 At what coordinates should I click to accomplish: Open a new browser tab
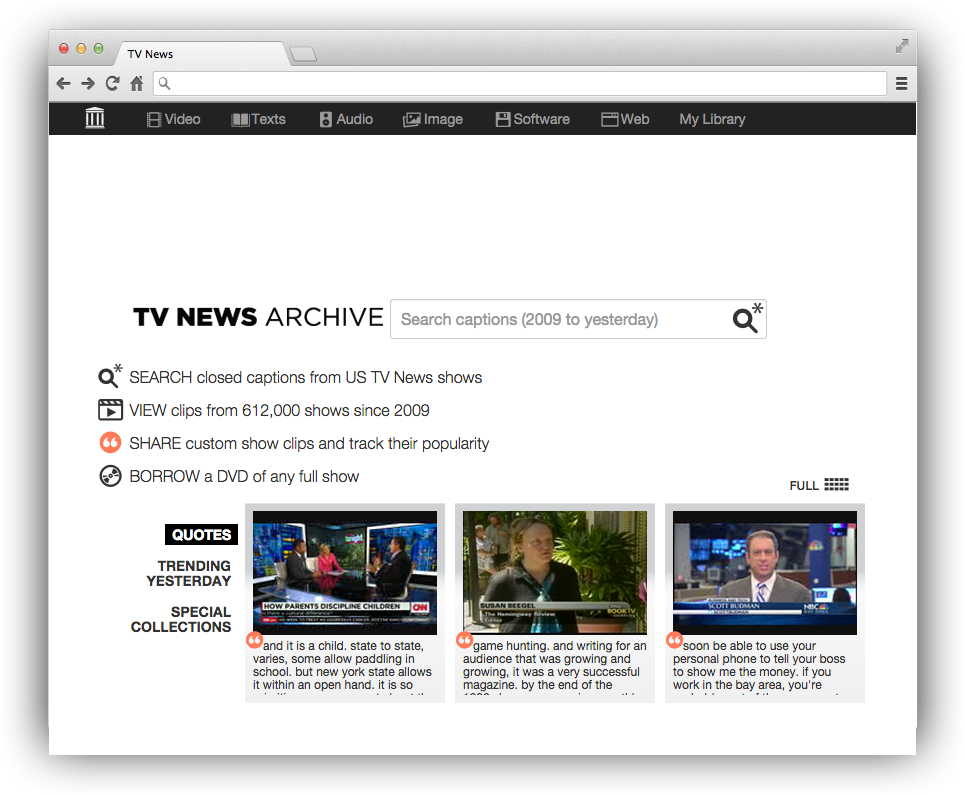(x=303, y=54)
